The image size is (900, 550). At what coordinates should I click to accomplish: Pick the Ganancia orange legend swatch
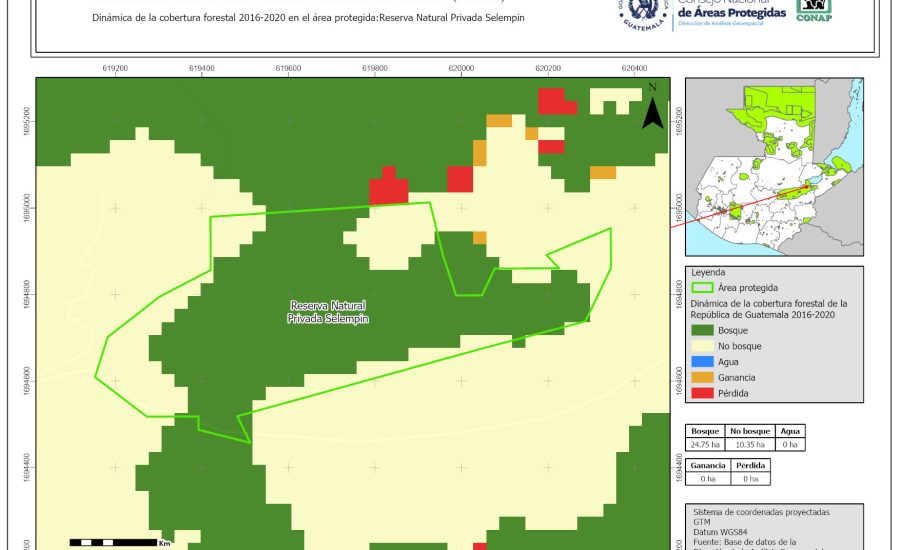pyautogui.click(x=702, y=378)
